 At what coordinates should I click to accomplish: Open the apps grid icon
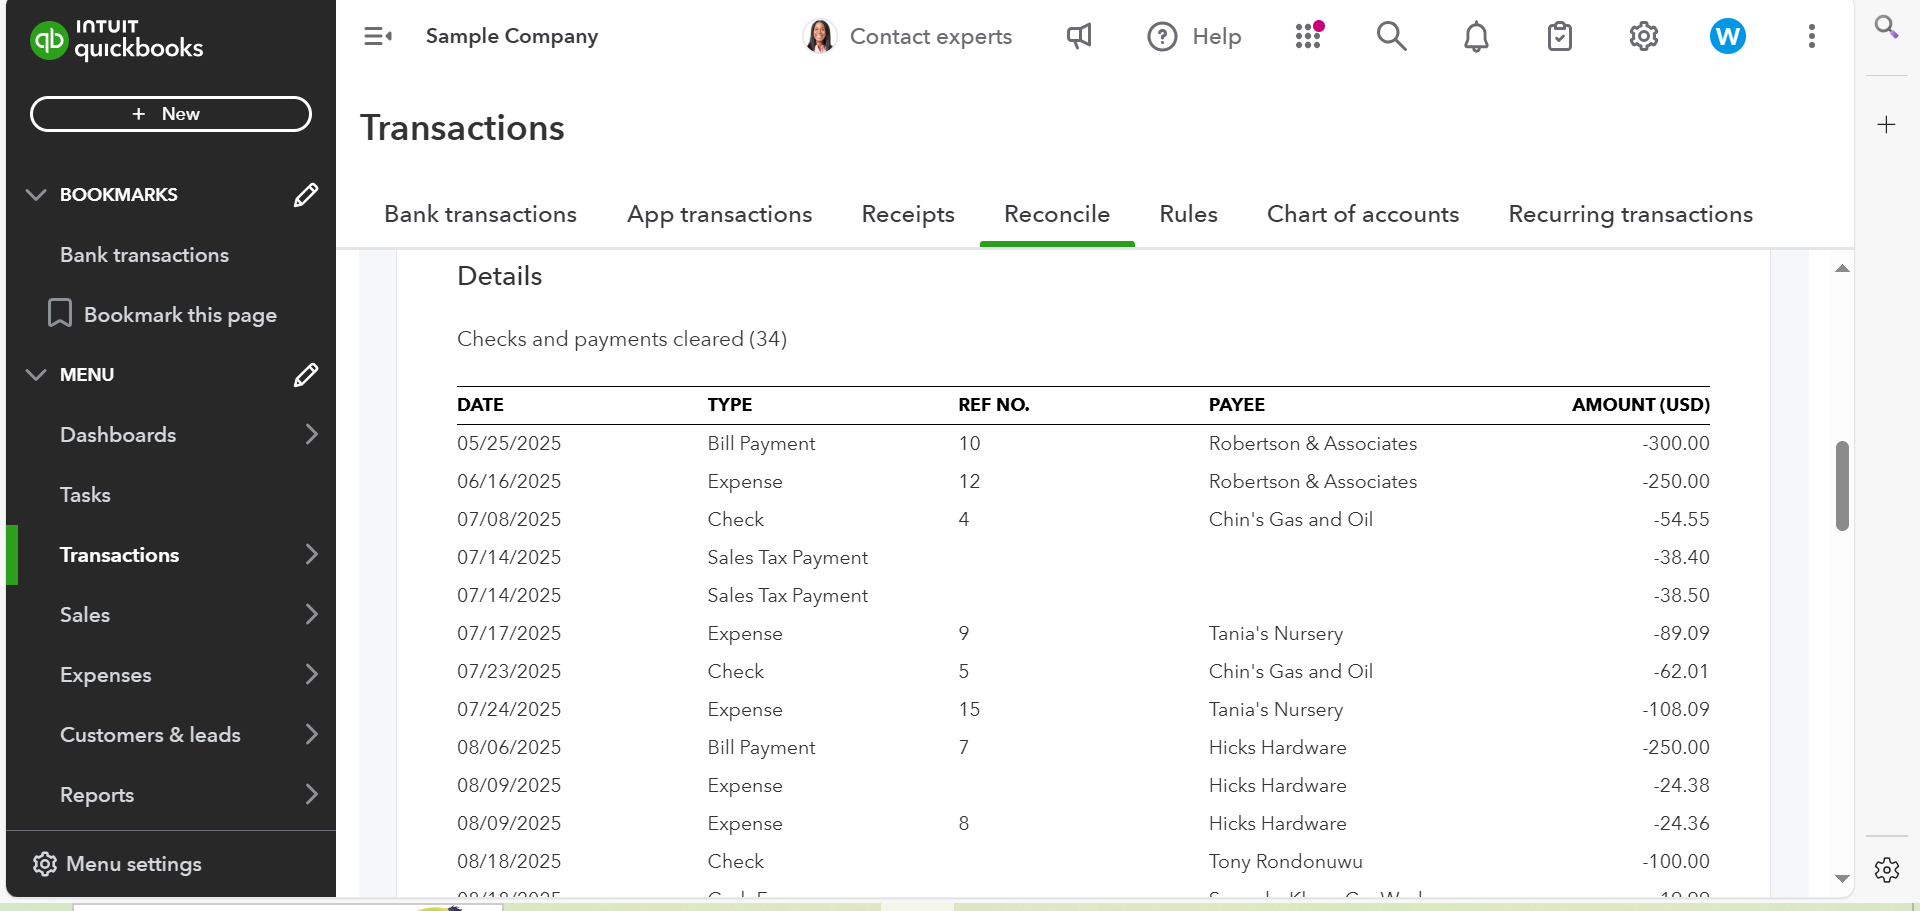(x=1308, y=37)
